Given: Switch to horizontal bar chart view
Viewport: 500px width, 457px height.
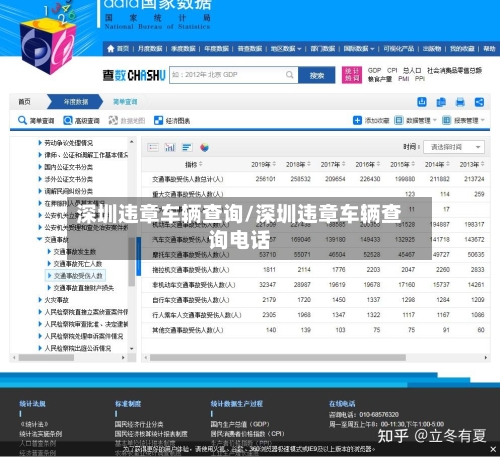Looking at the screenshot, I should (187, 147).
